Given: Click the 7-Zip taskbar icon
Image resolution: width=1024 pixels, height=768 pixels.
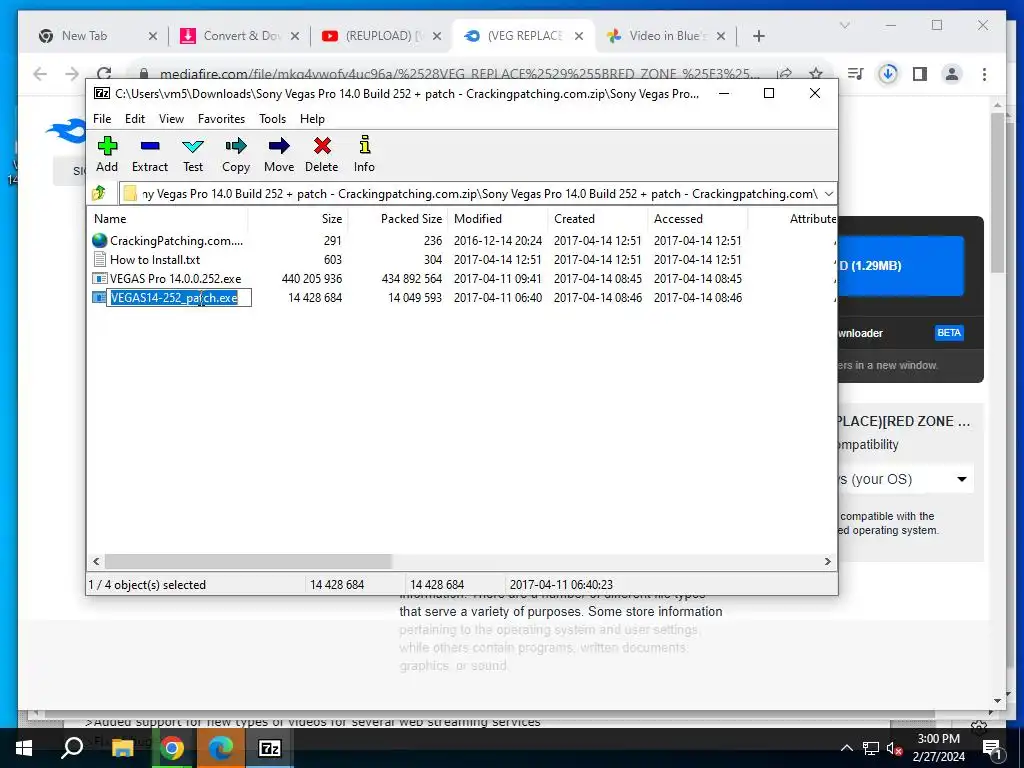Looking at the screenshot, I should 270,748.
